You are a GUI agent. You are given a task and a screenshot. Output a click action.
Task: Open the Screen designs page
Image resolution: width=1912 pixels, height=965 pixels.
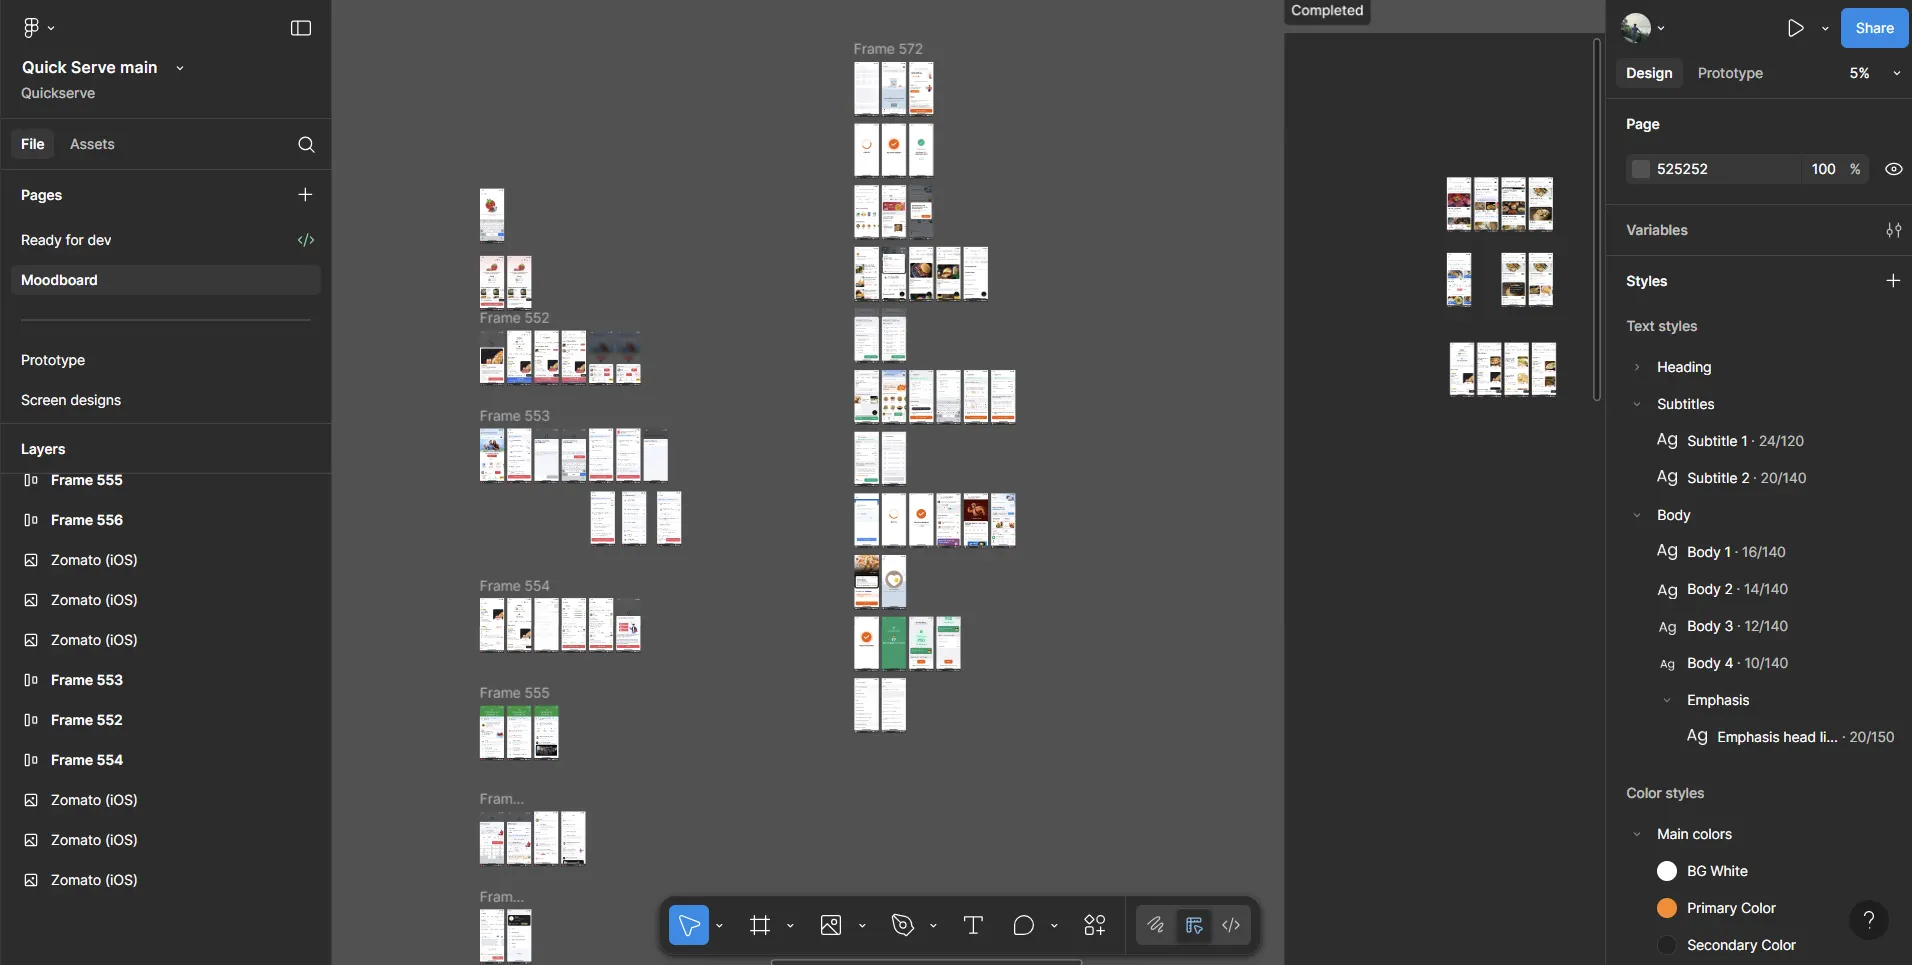pos(71,400)
